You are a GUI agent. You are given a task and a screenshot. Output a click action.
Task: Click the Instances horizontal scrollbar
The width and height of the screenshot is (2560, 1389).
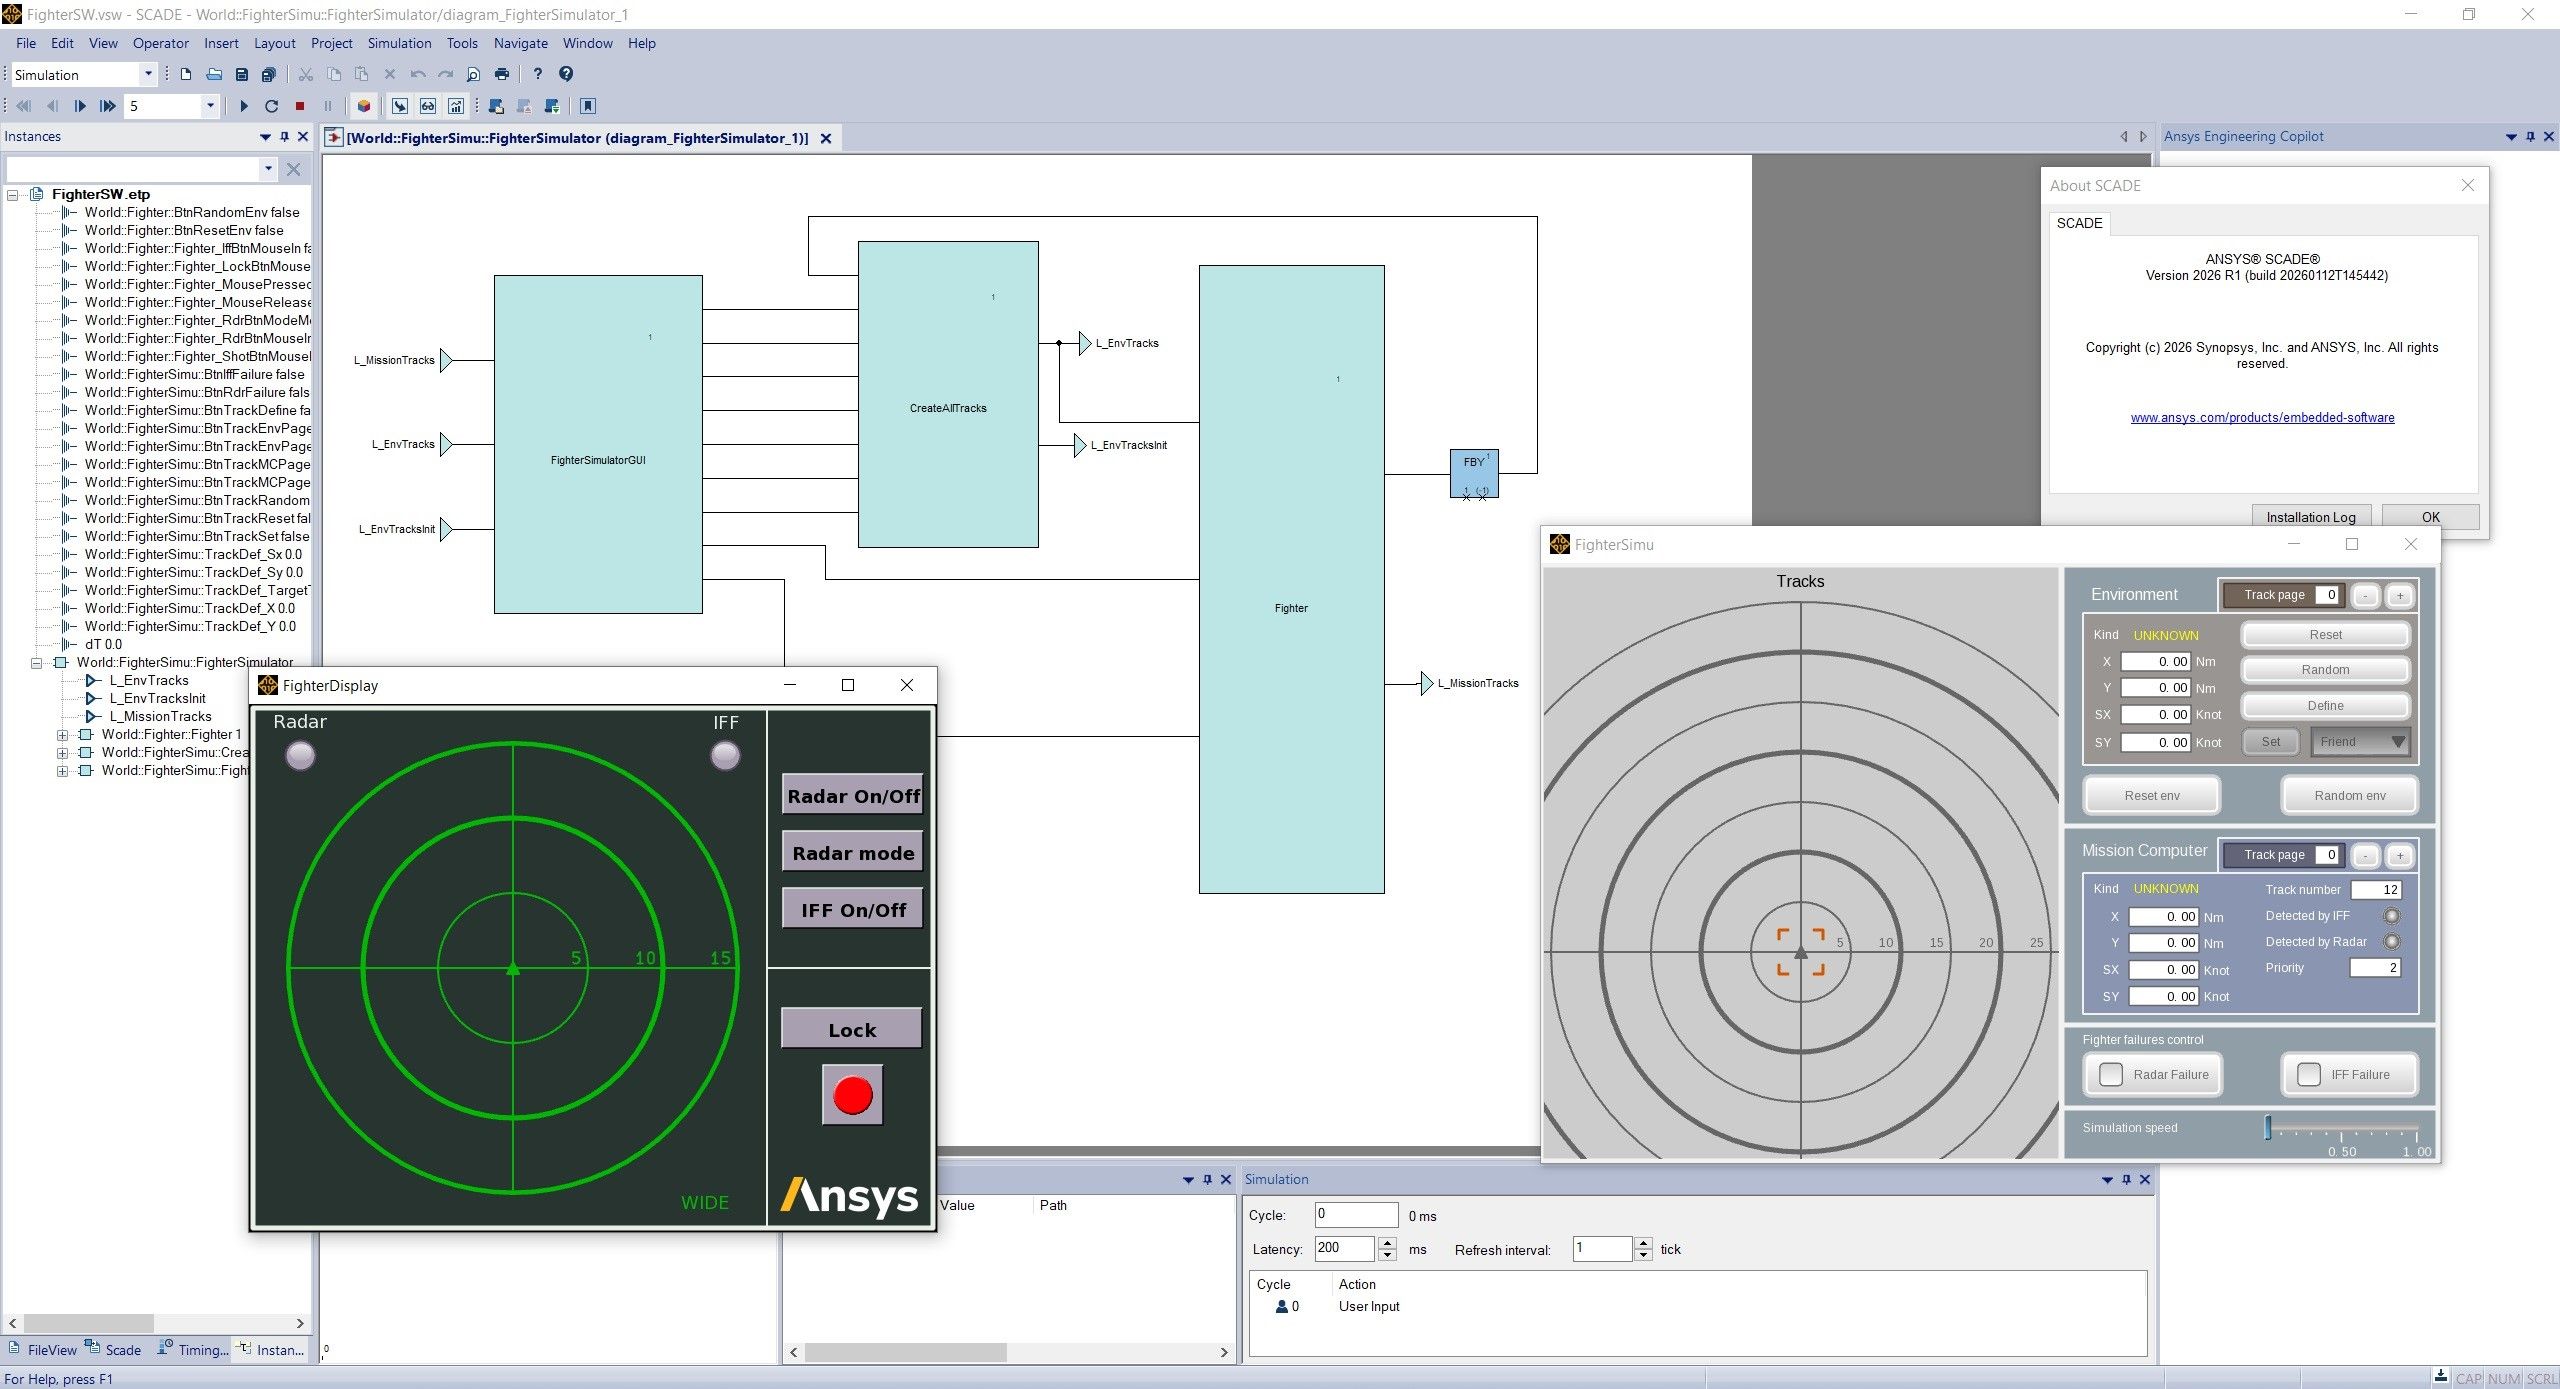tap(156, 1323)
